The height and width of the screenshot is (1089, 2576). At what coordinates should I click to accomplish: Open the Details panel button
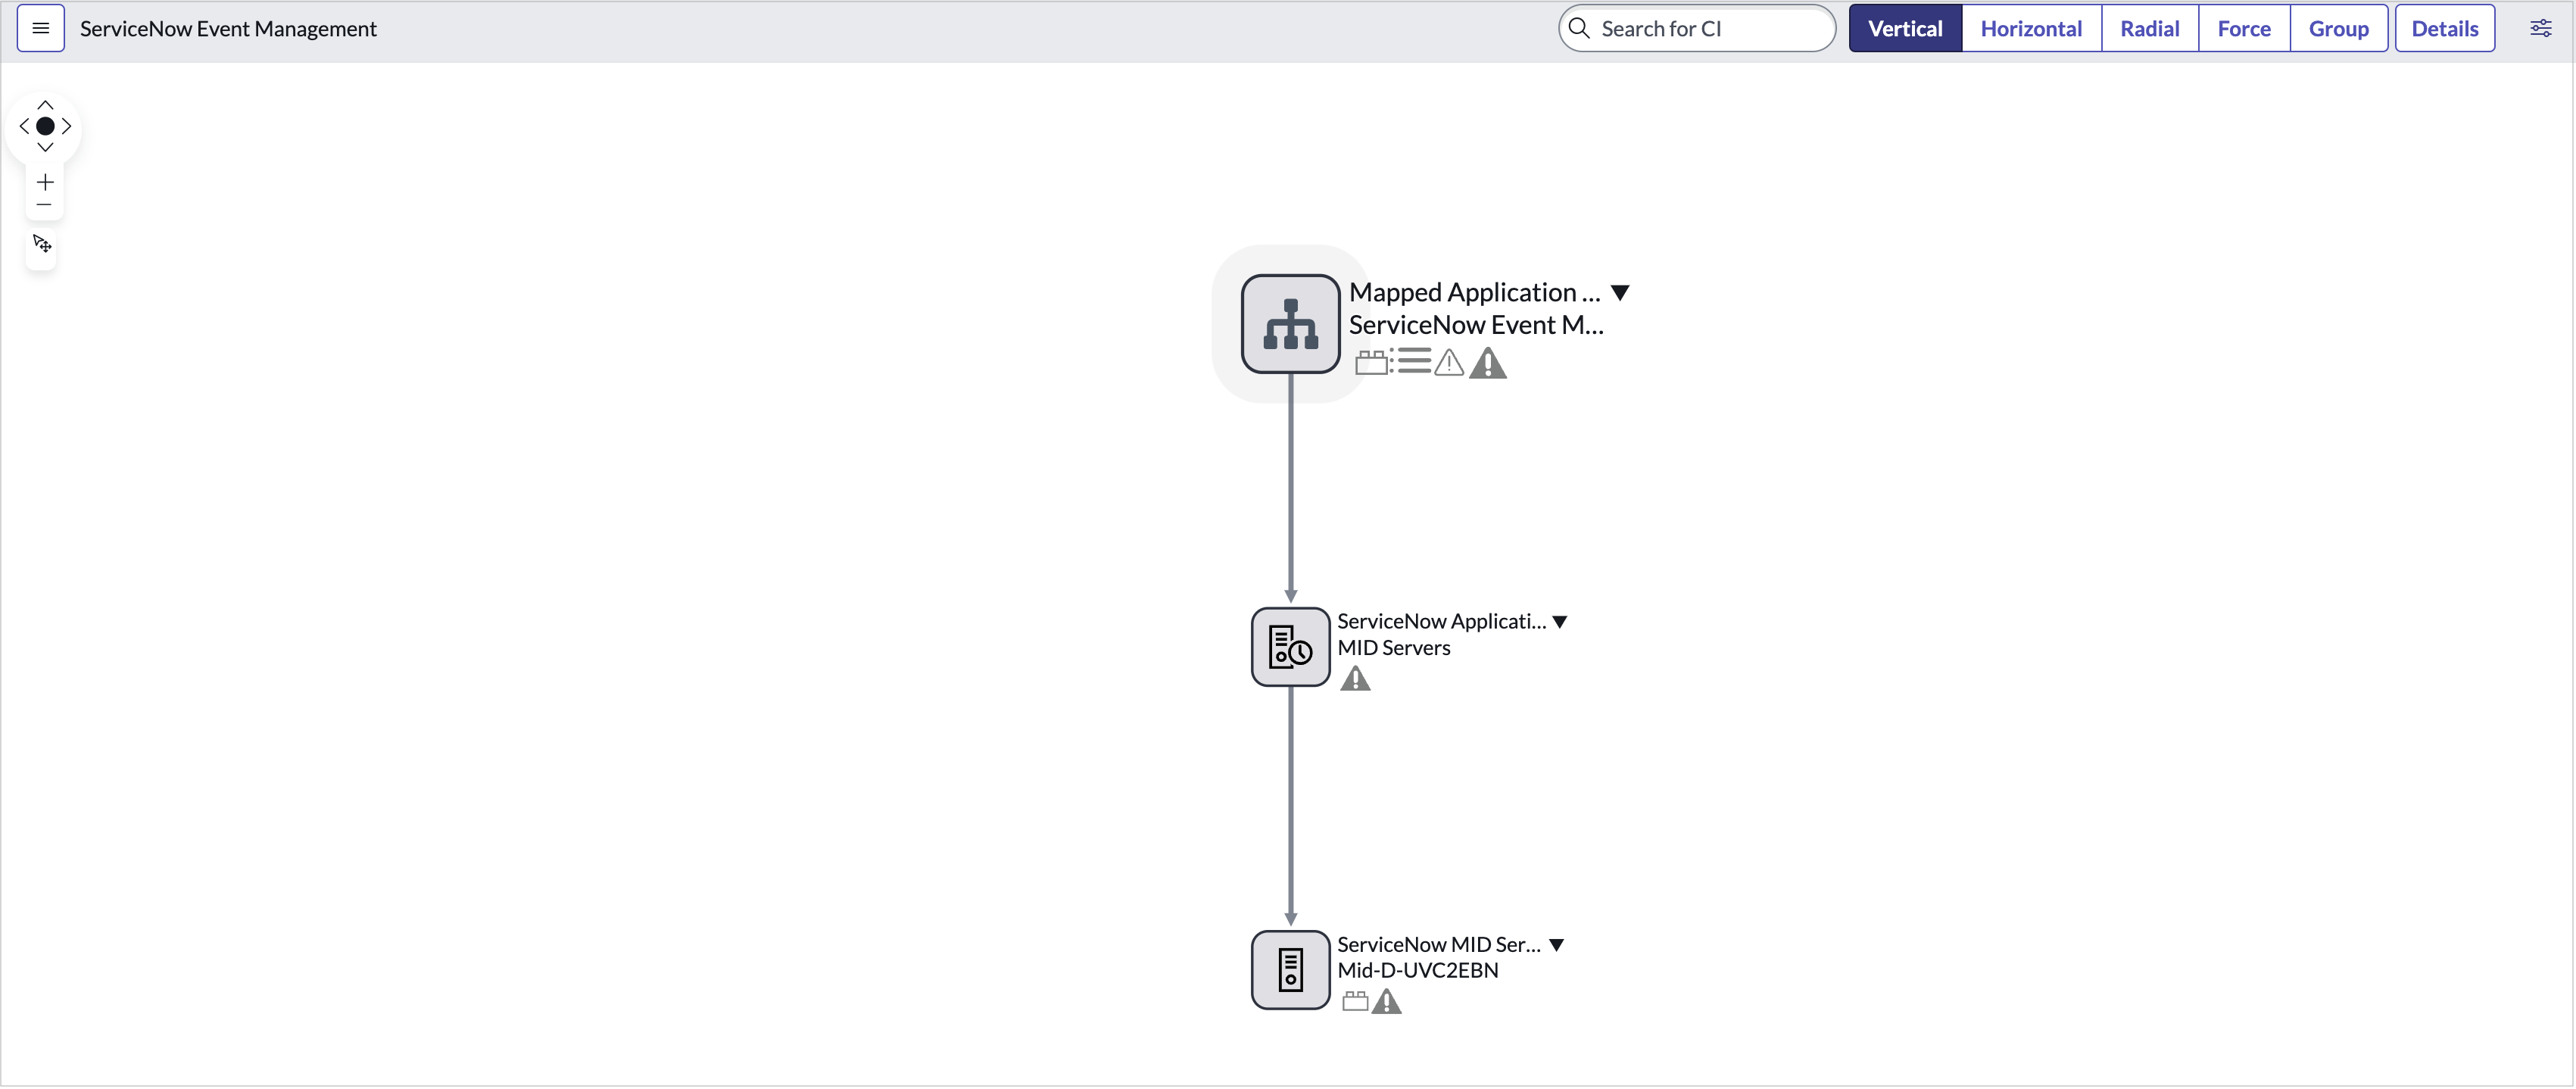click(2444, 28)
